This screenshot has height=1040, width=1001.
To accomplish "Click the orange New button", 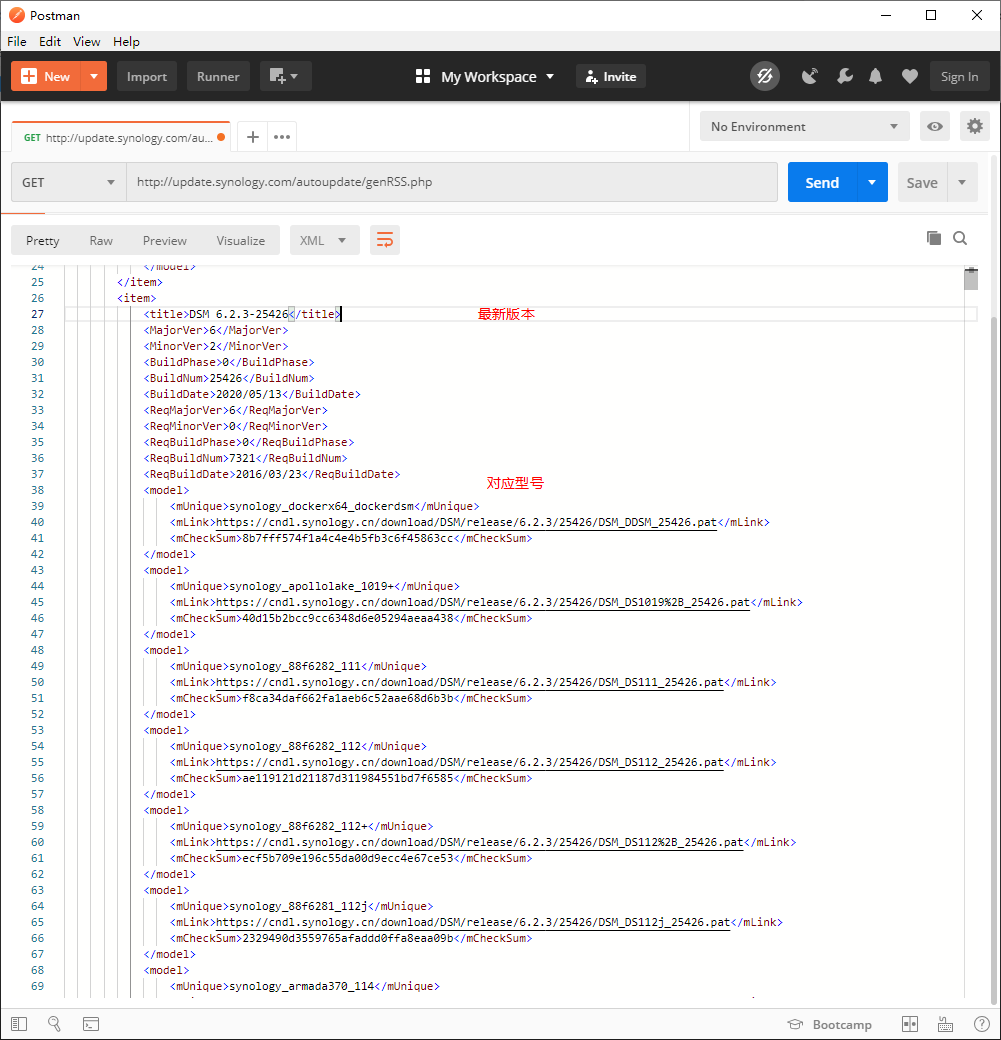I will click(x=46, y=76).
